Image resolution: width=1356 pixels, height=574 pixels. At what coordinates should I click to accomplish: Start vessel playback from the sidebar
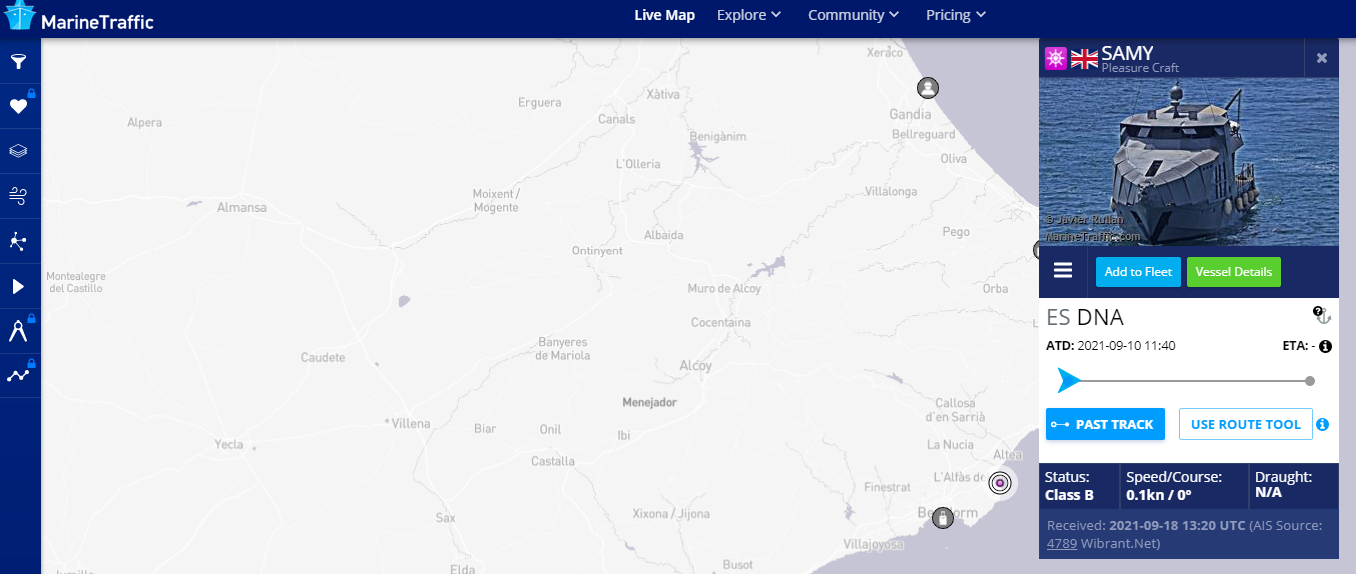[19, 287]
